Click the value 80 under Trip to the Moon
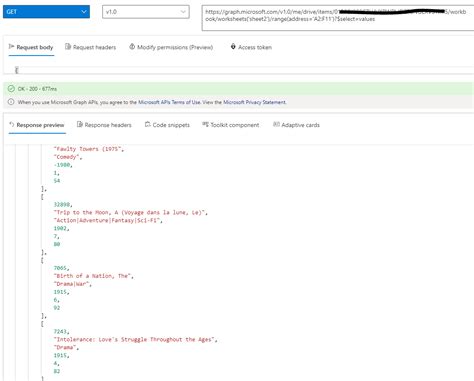Viewport: 474px width, 381px height. 57,244
